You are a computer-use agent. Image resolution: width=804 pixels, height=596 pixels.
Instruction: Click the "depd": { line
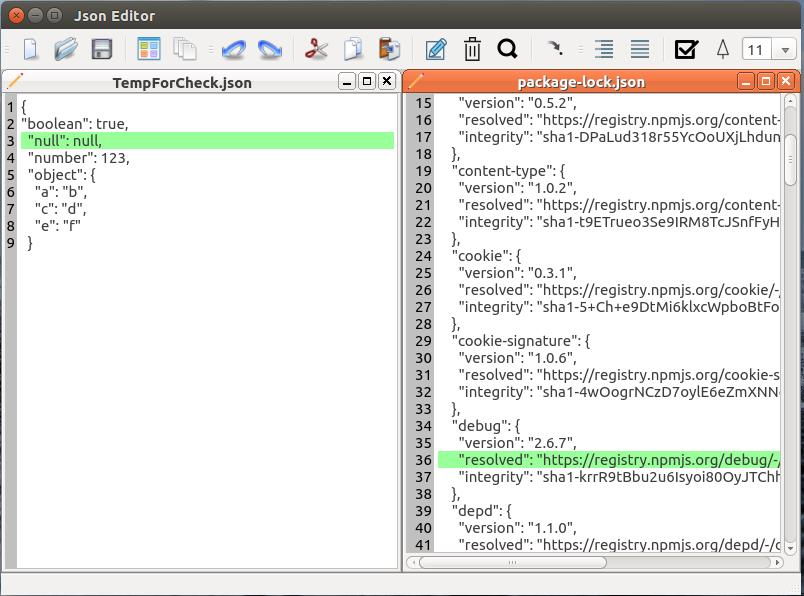481,511
